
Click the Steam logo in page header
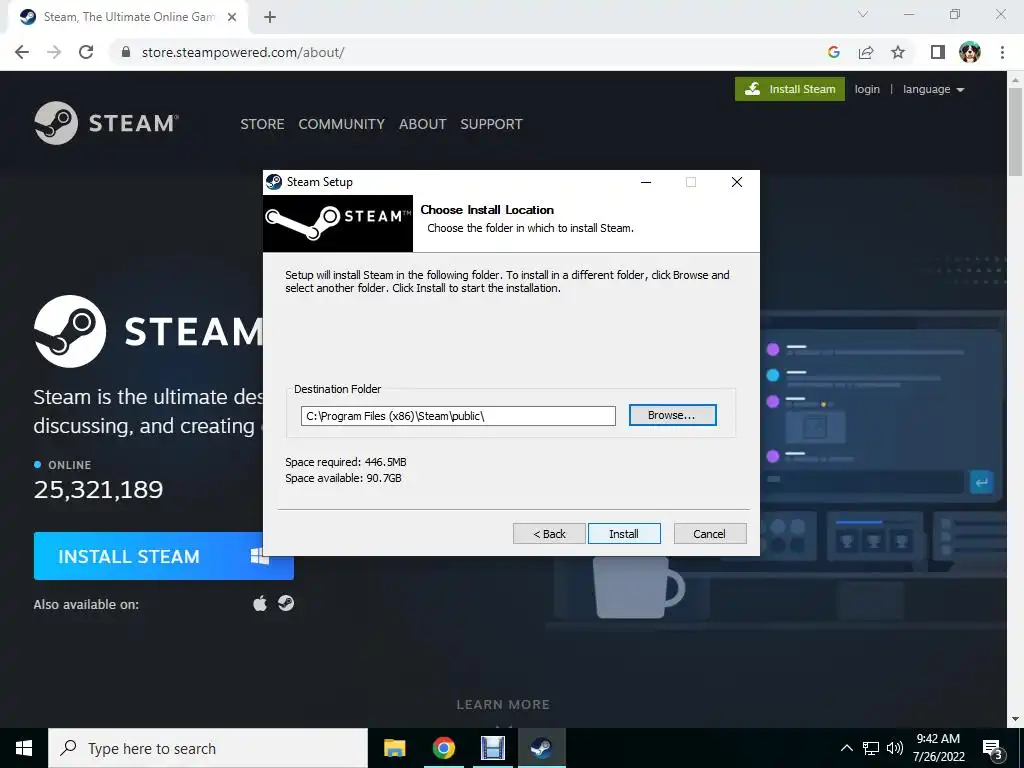pos(106,123)
